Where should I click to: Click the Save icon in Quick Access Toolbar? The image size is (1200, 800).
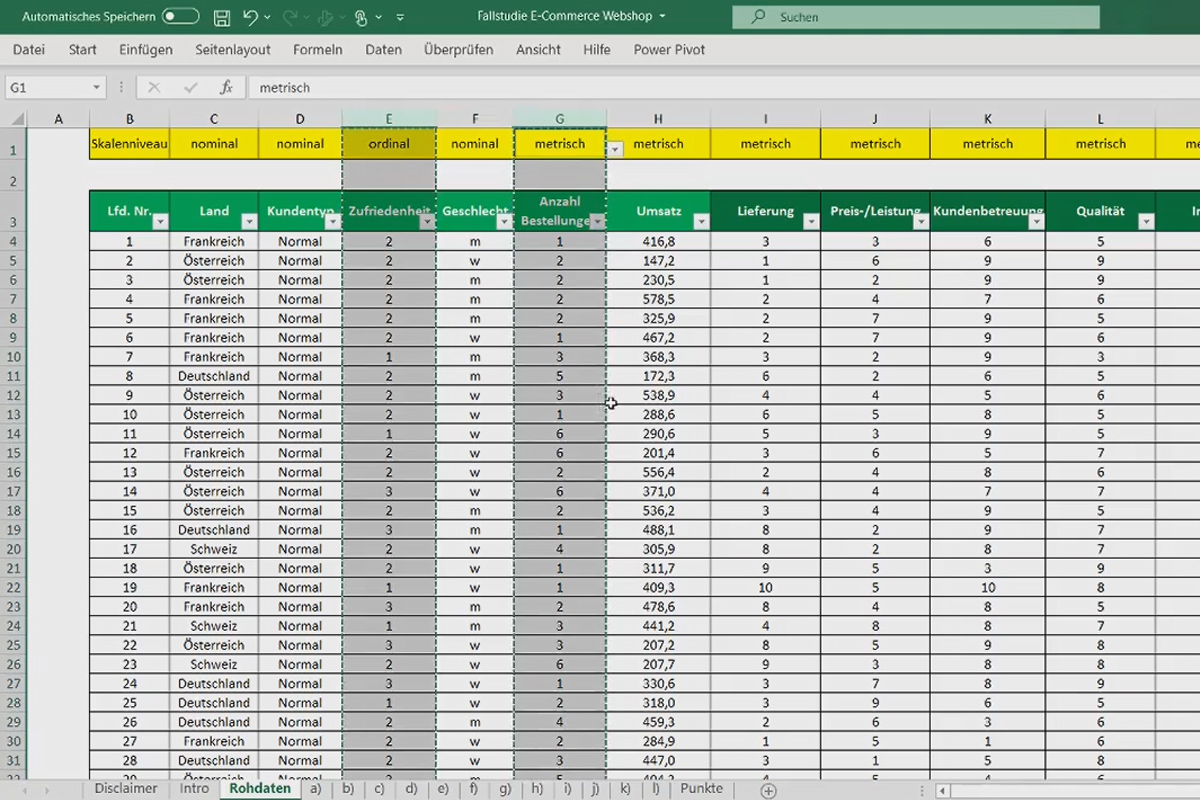[x=222, y=17]
